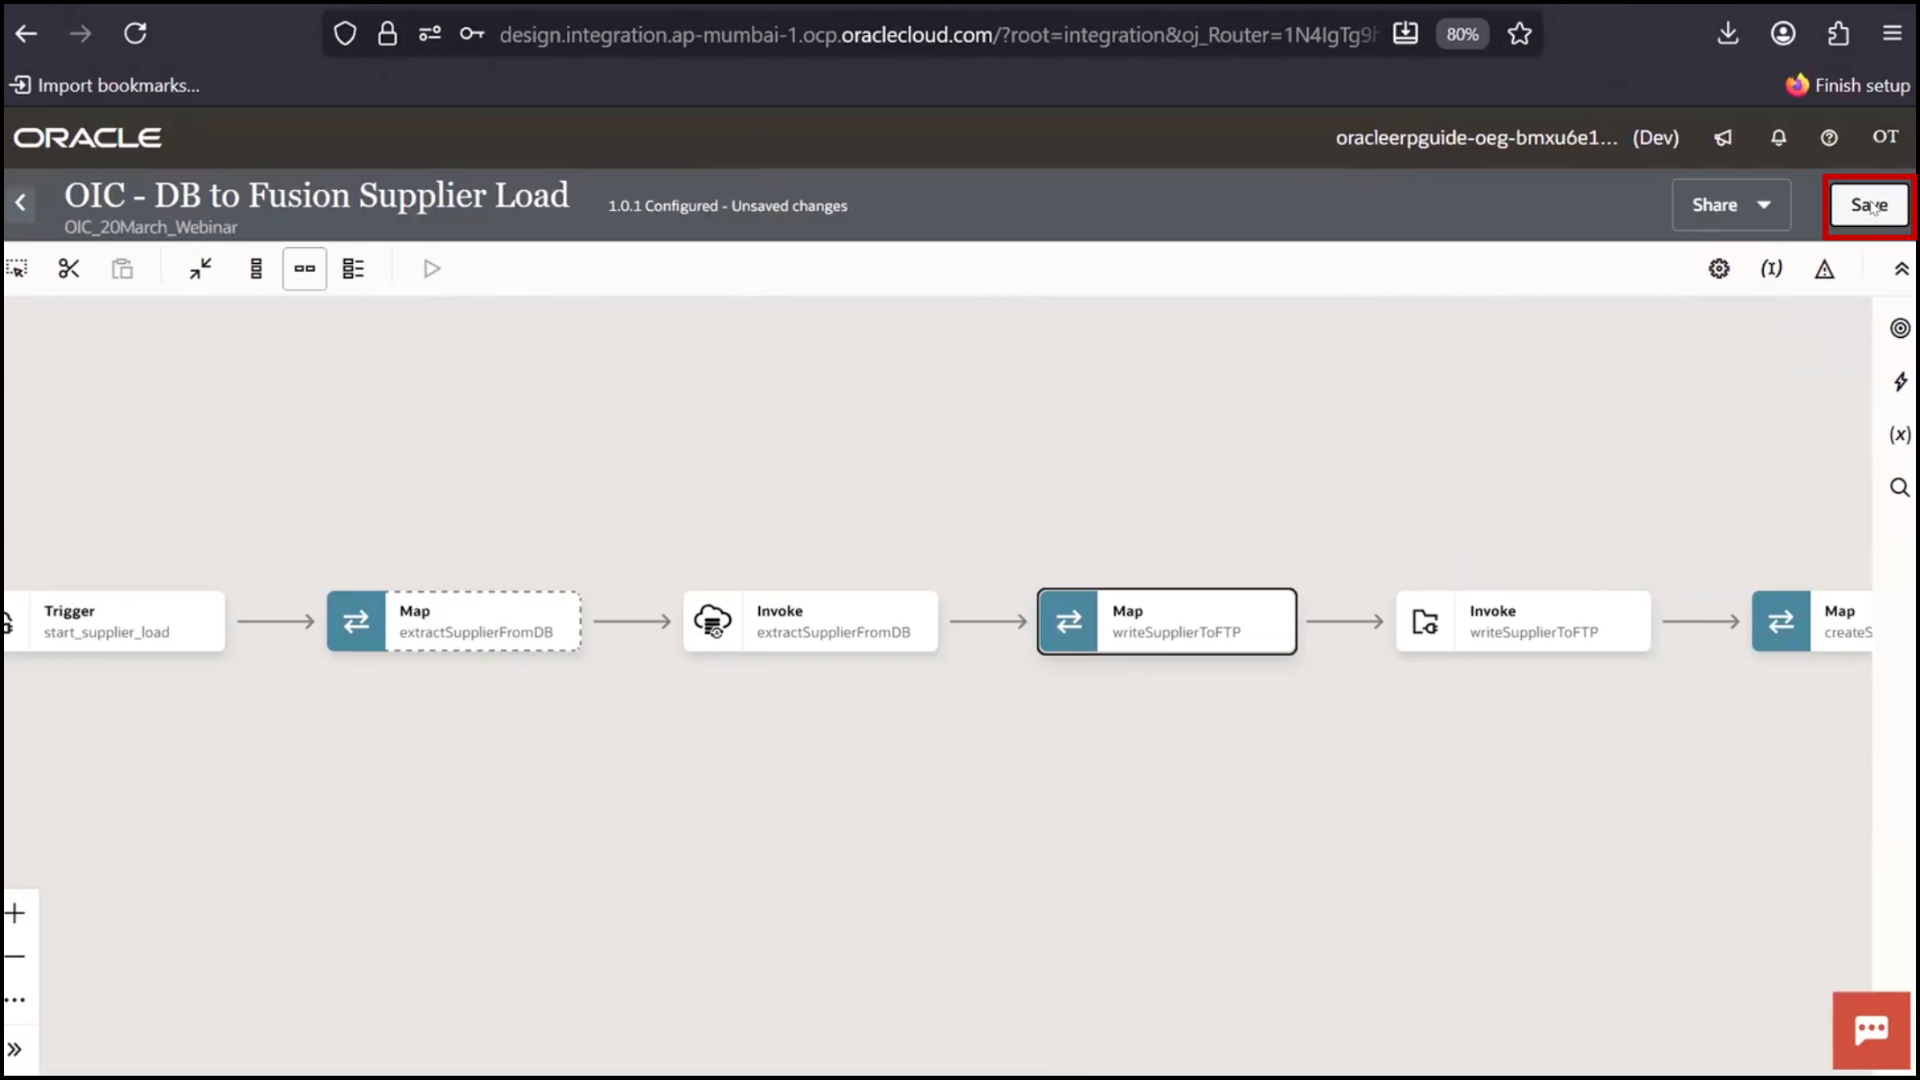Click the OIC_20March_Webinar project name
The width and height of the screenshot is (1920, 1080).
tap(151, 227)
